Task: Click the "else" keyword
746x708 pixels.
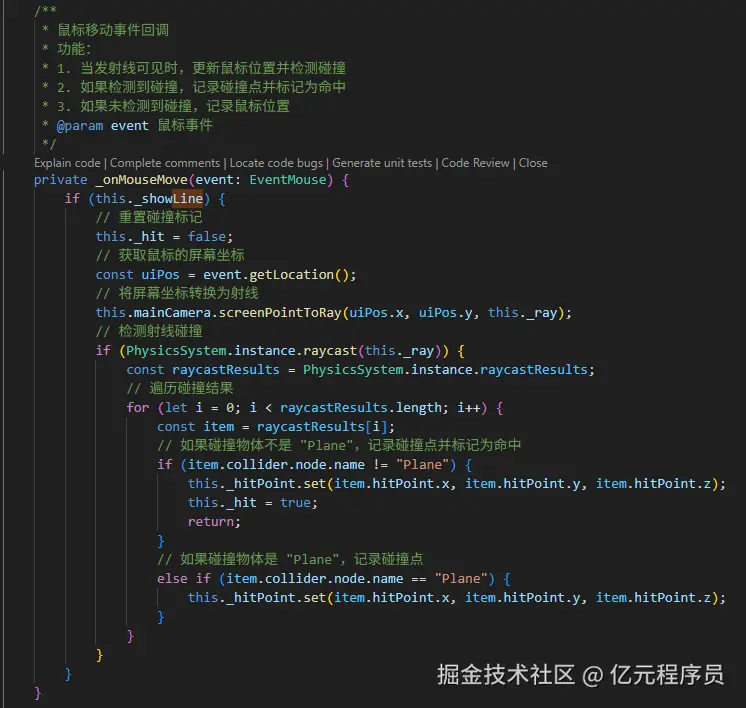Action: point(172,578)
